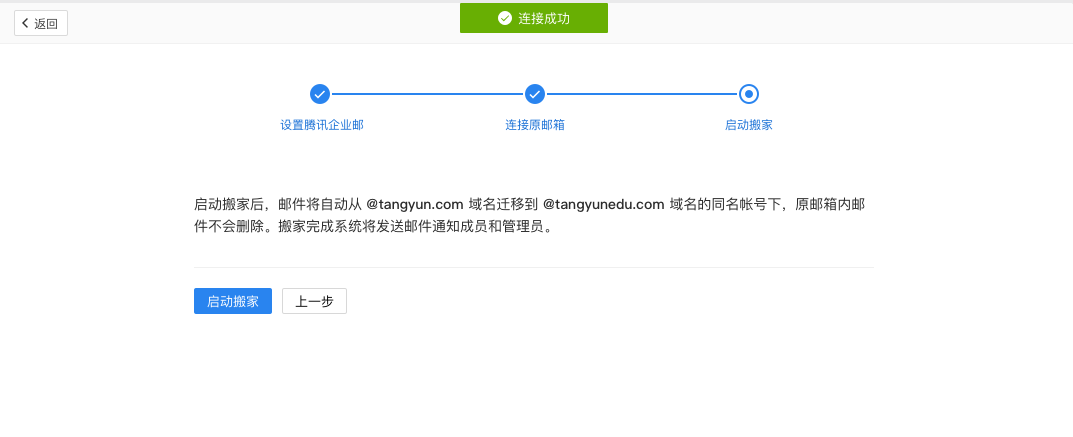The image size is (1073, 437).
Task: Click the 连接成功 green notification banner
Action: tap(534, 18)
